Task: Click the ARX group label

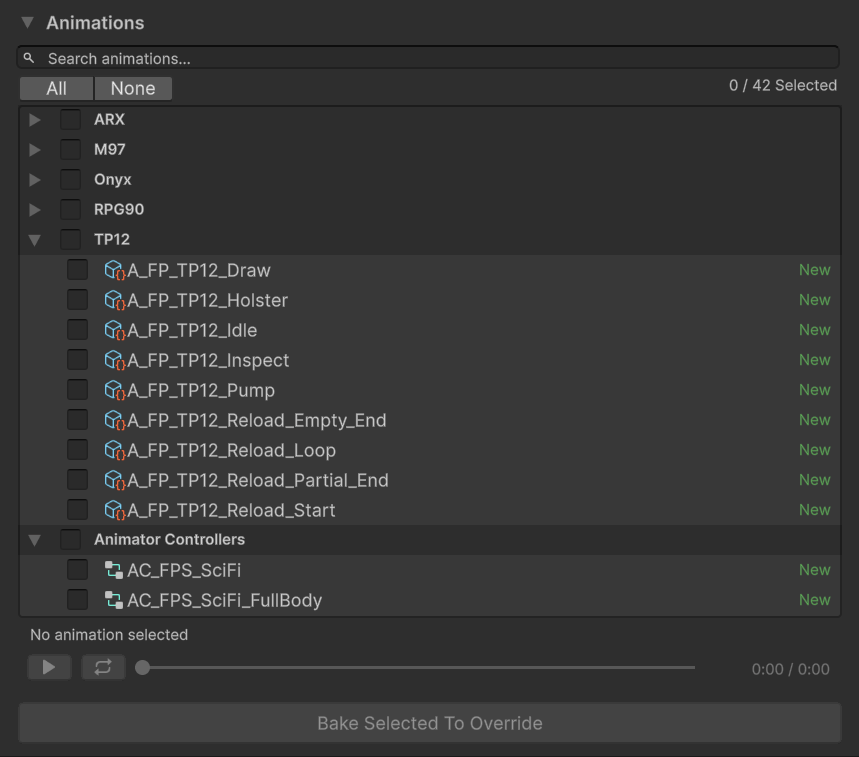Action: pyautogui.click(x=109, y=119)
